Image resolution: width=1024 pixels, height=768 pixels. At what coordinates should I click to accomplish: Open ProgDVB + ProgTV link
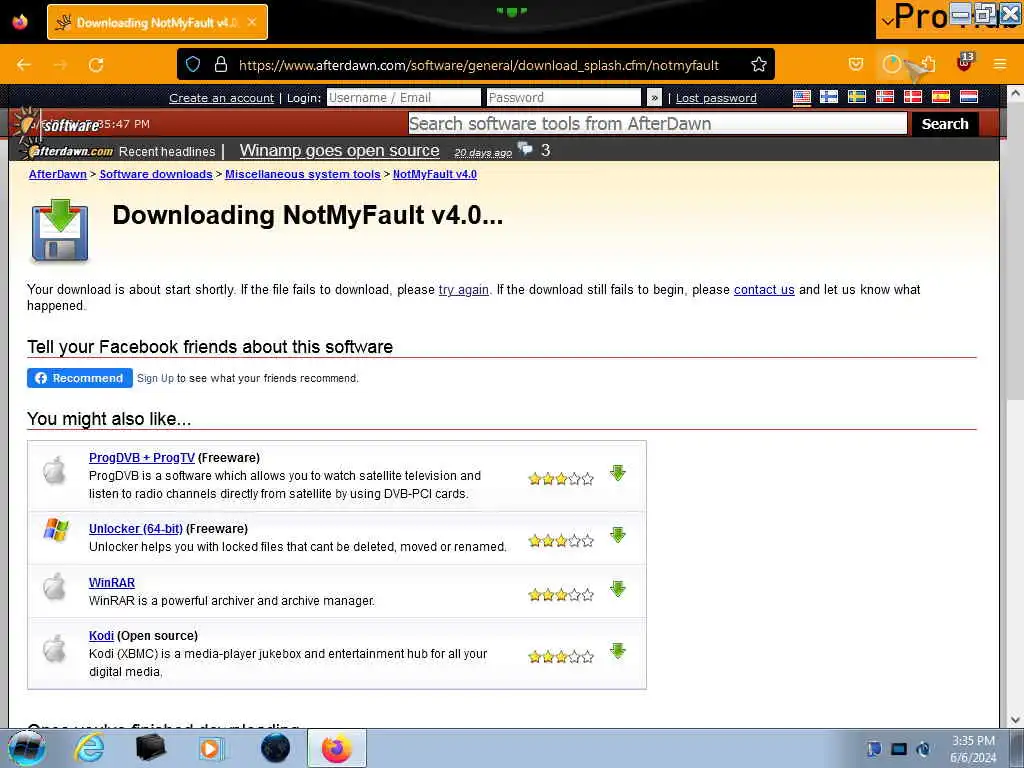142,458
